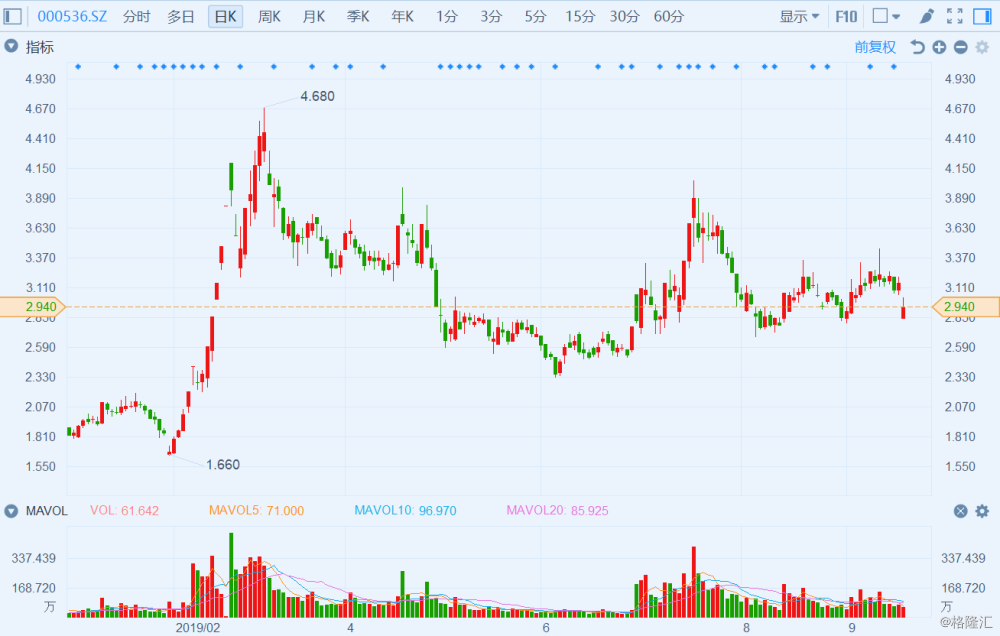Switch to the 60分 minute chart
Image resolution: width=1000 pixels, height=636 pixels.
668,16
